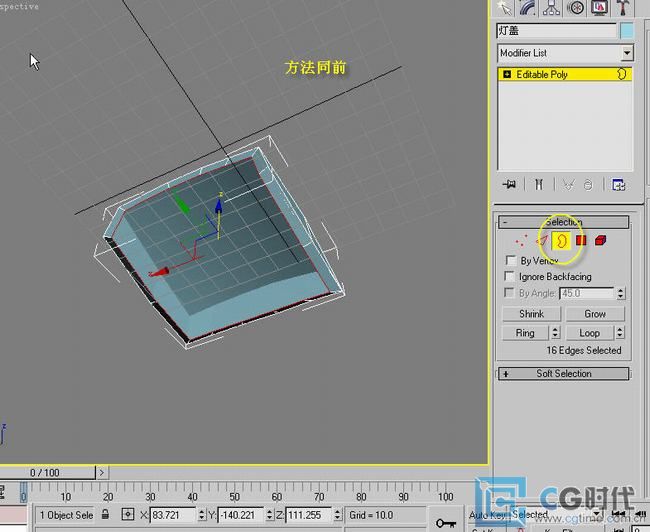
Task: Enable the By Vertex checkbox
Action: coord(511,260)
